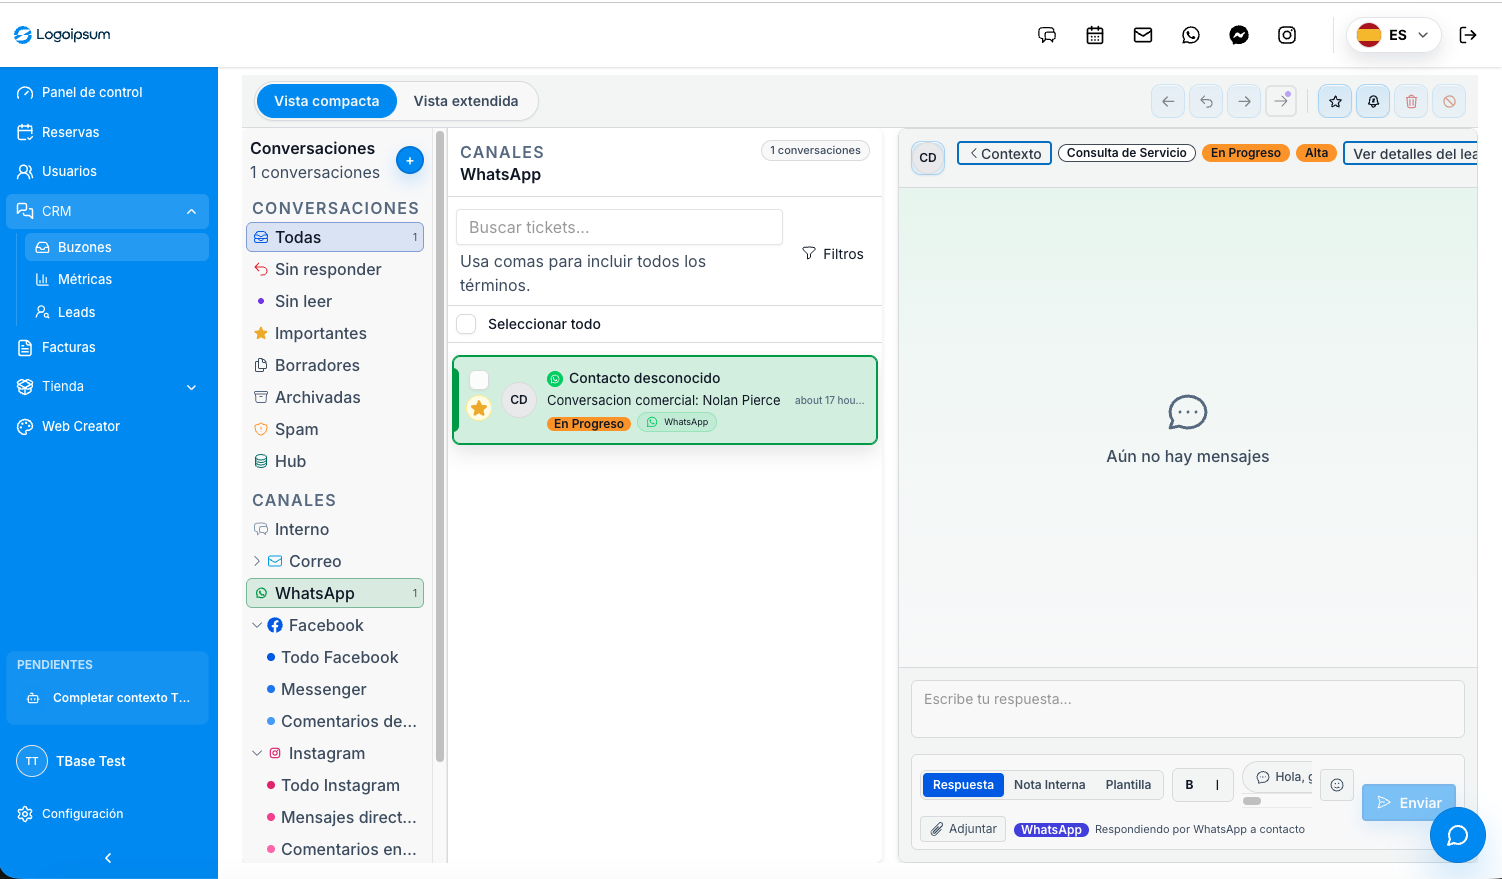Click the Adjuntar attachment button
Image resolution: width=1502 pixels, height=879 pixels.
point(963,829)
